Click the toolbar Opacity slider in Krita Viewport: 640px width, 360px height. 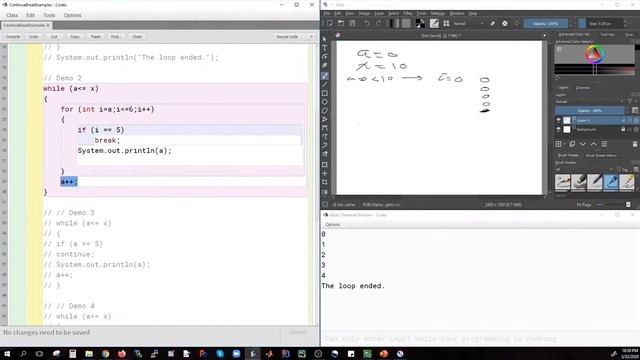tap(545, 24)
